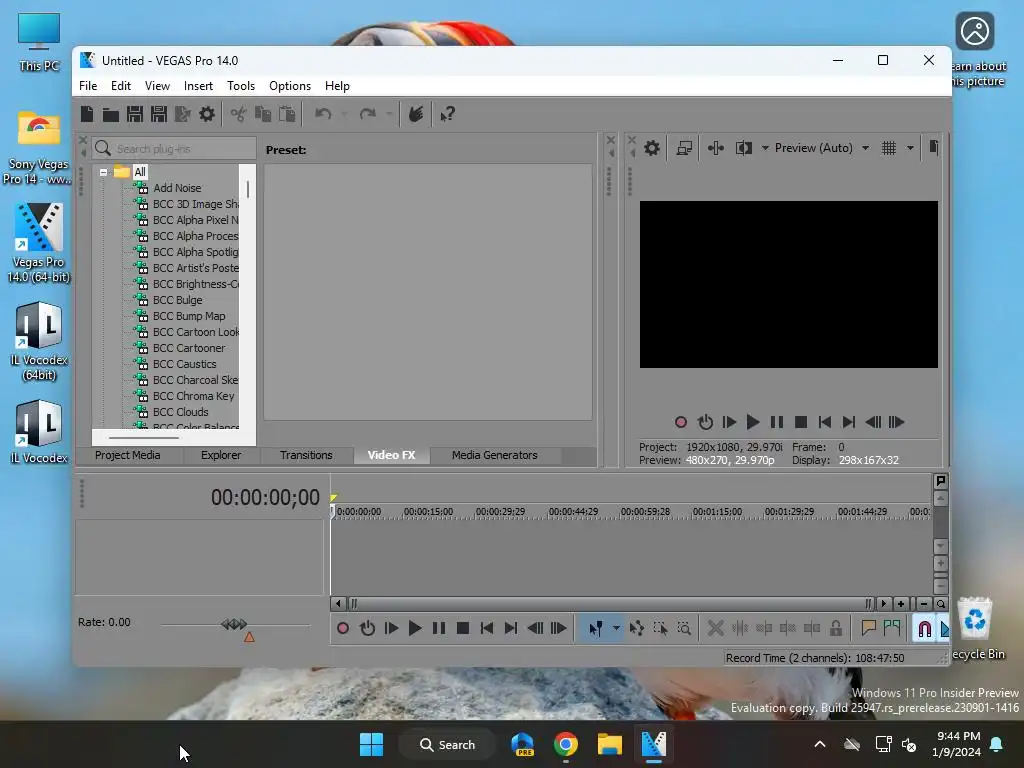Click Play in the video preview transport
This screenshot has height=768, width=1024.
753,423
